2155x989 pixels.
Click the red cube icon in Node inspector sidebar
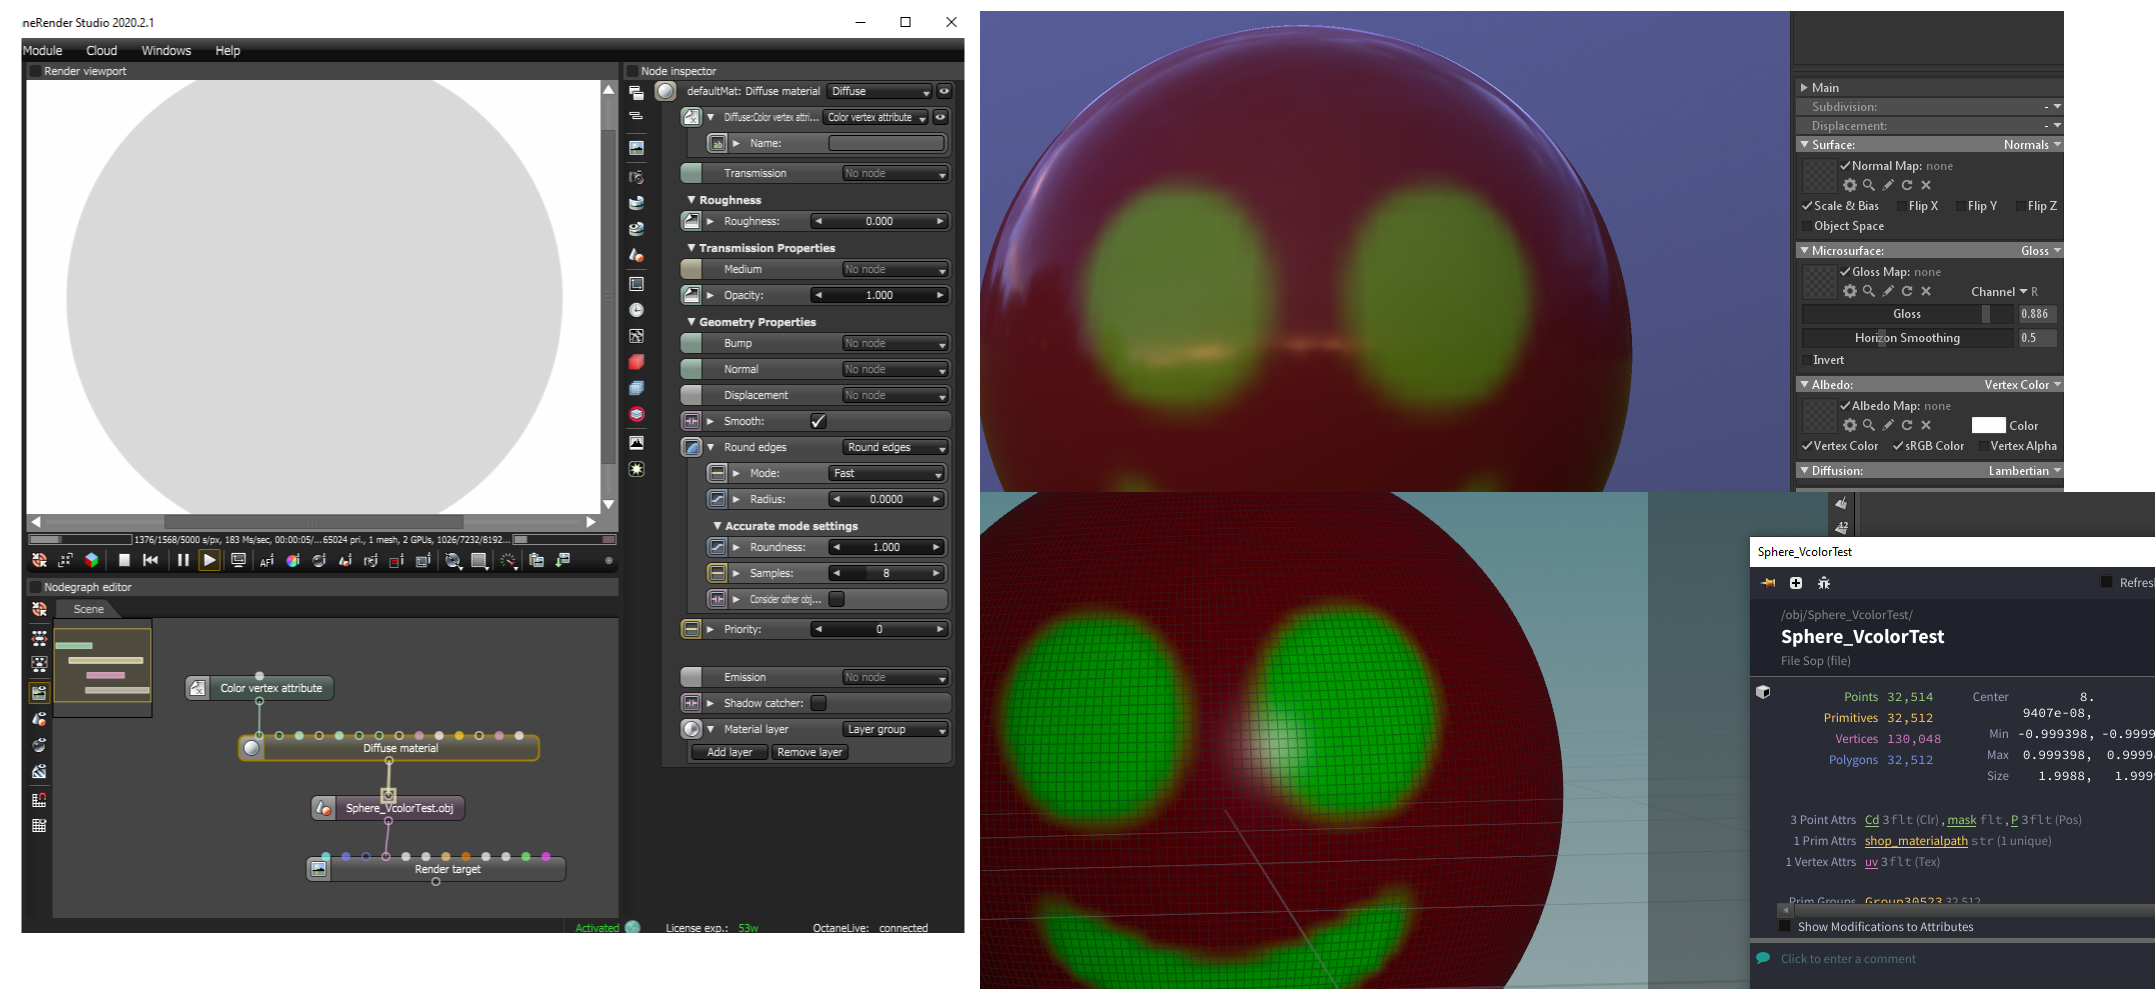(636, 362)
